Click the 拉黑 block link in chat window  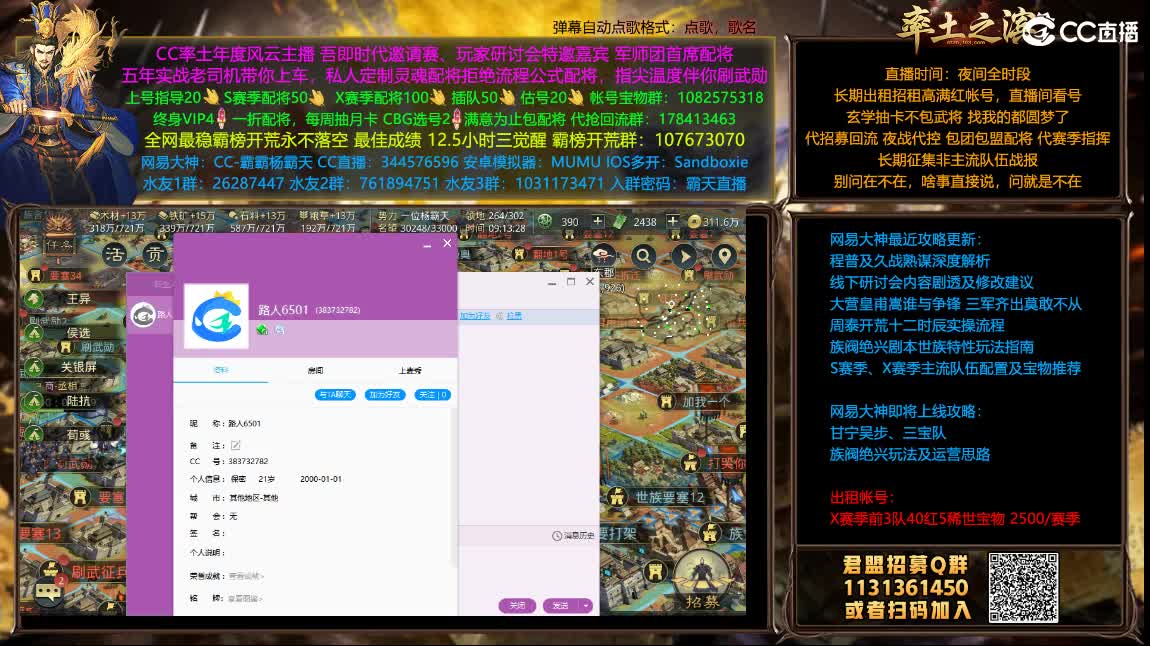click(x=514, y=315)
